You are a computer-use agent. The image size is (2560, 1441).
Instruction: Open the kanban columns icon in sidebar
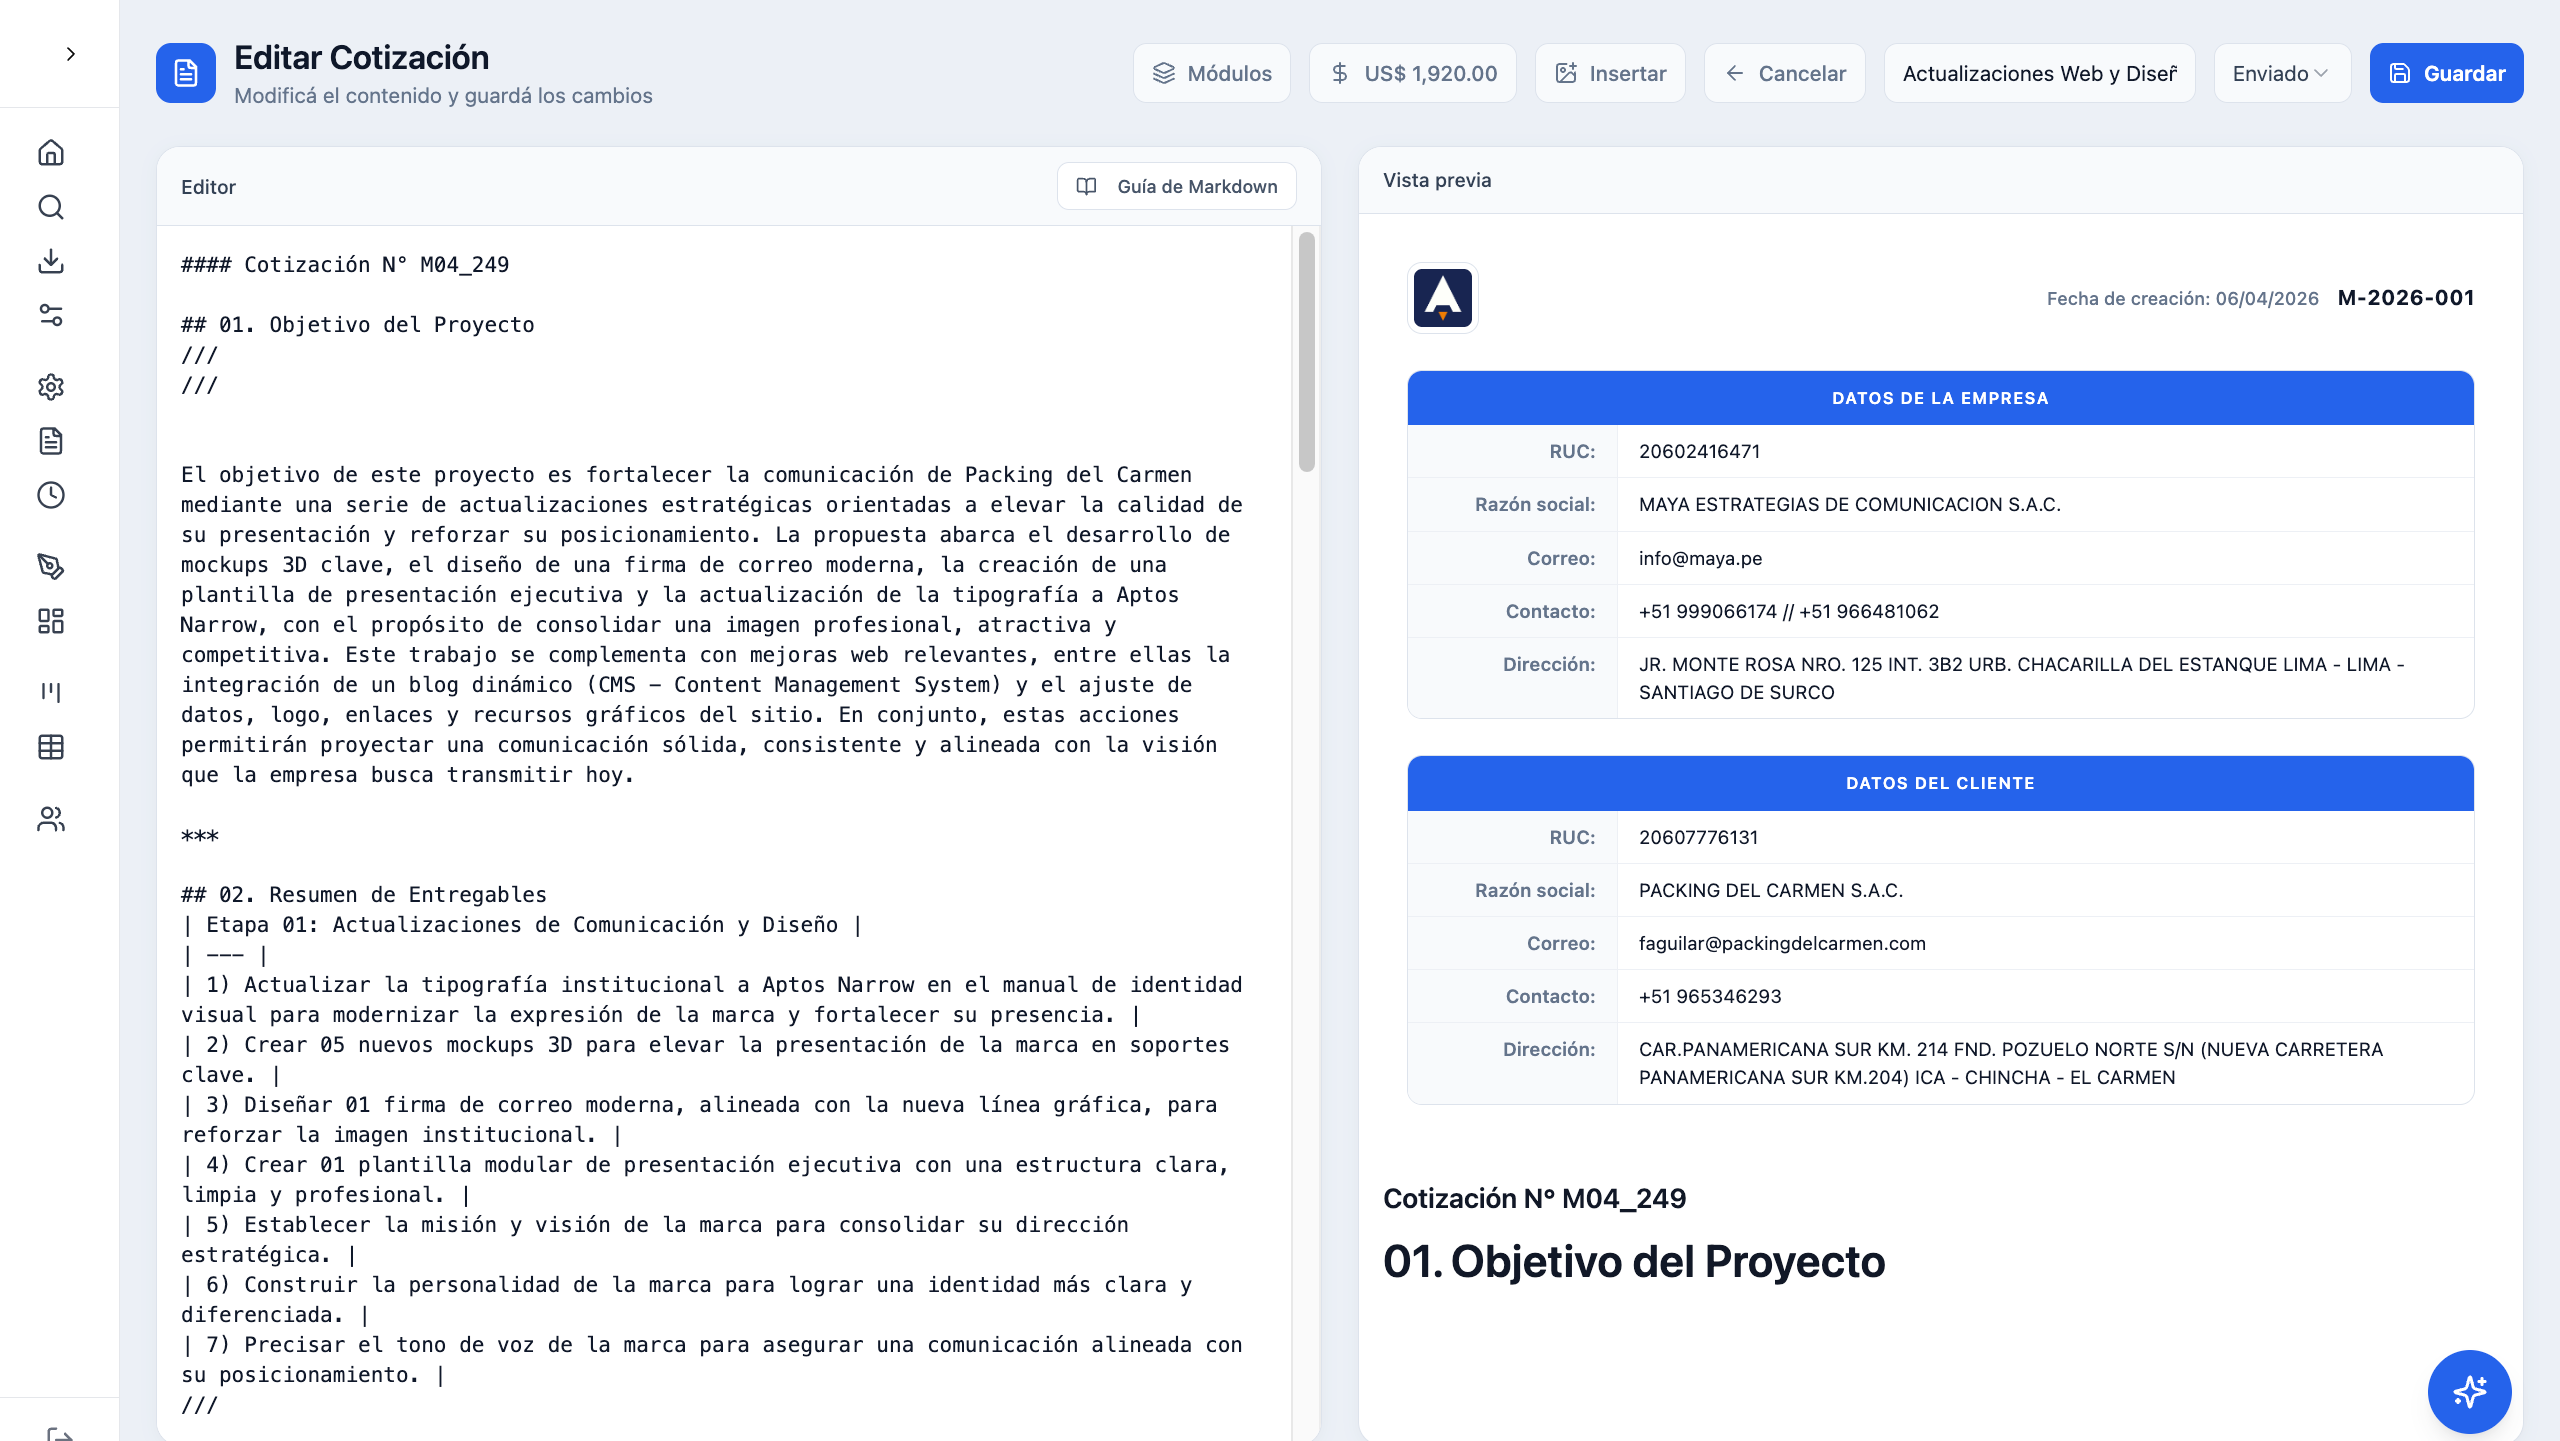point(51,692)
